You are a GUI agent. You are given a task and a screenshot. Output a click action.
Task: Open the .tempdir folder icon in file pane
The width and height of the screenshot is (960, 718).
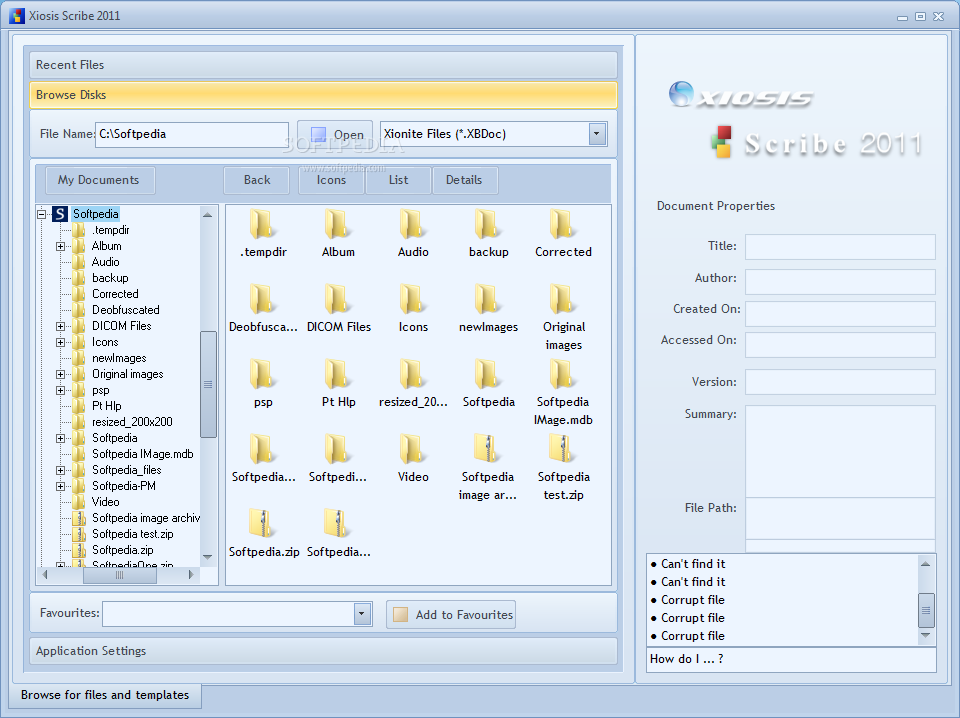pos(262,224)
